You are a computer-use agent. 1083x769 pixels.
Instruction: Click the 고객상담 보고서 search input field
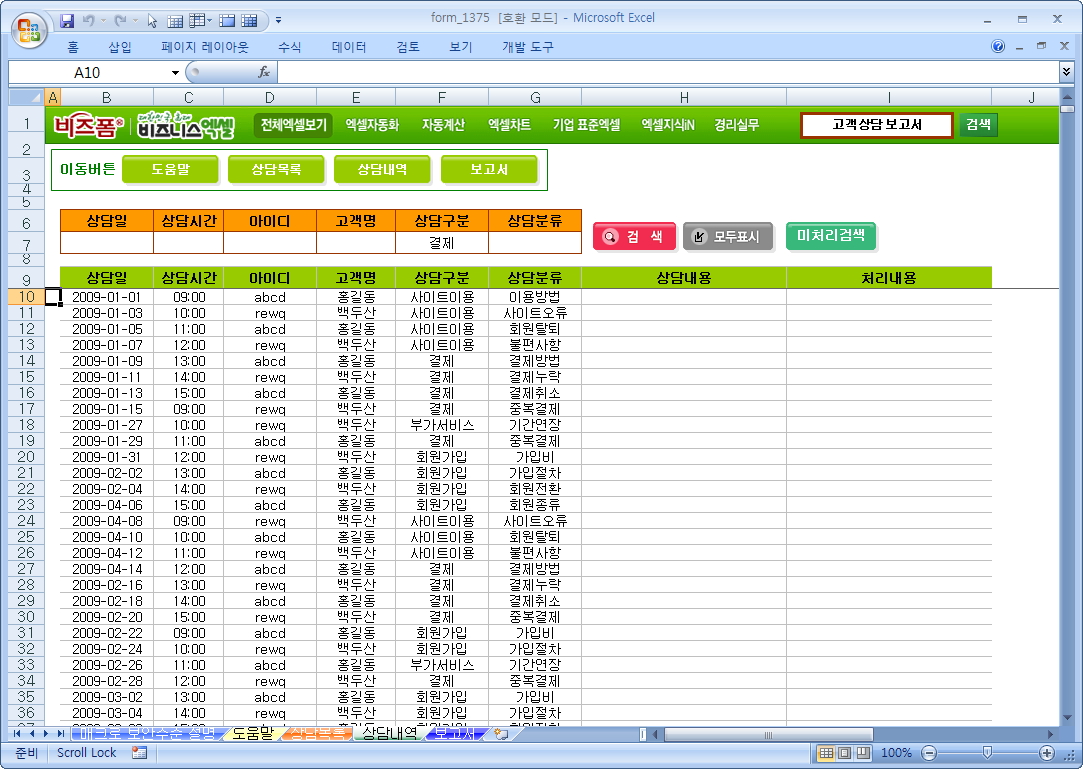click(876, 125)
